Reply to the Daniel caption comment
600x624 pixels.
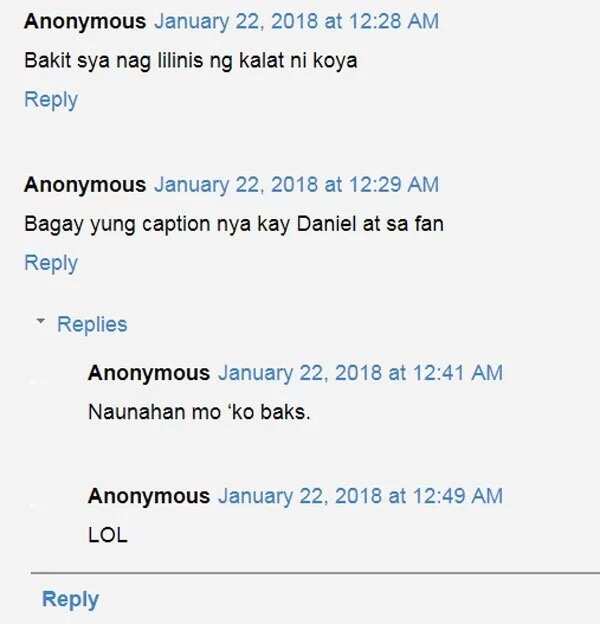pos(51,263)
